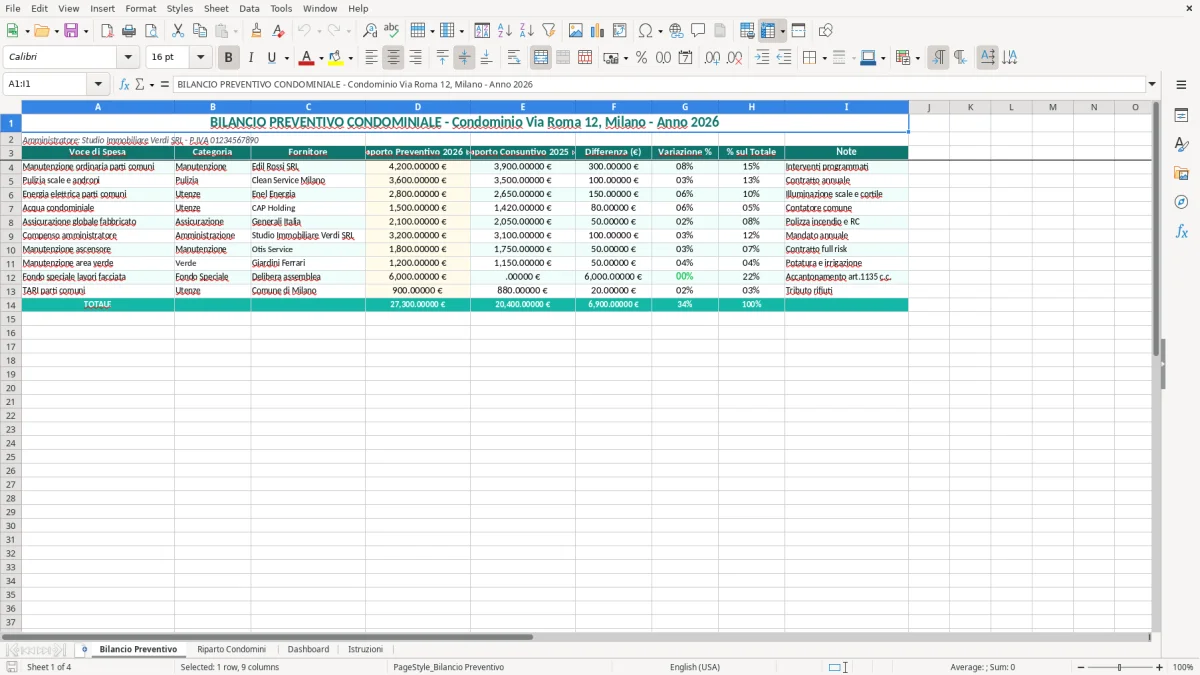Select row 14 header
Viewport: 1200px width, 675px height.
[11, 305]
